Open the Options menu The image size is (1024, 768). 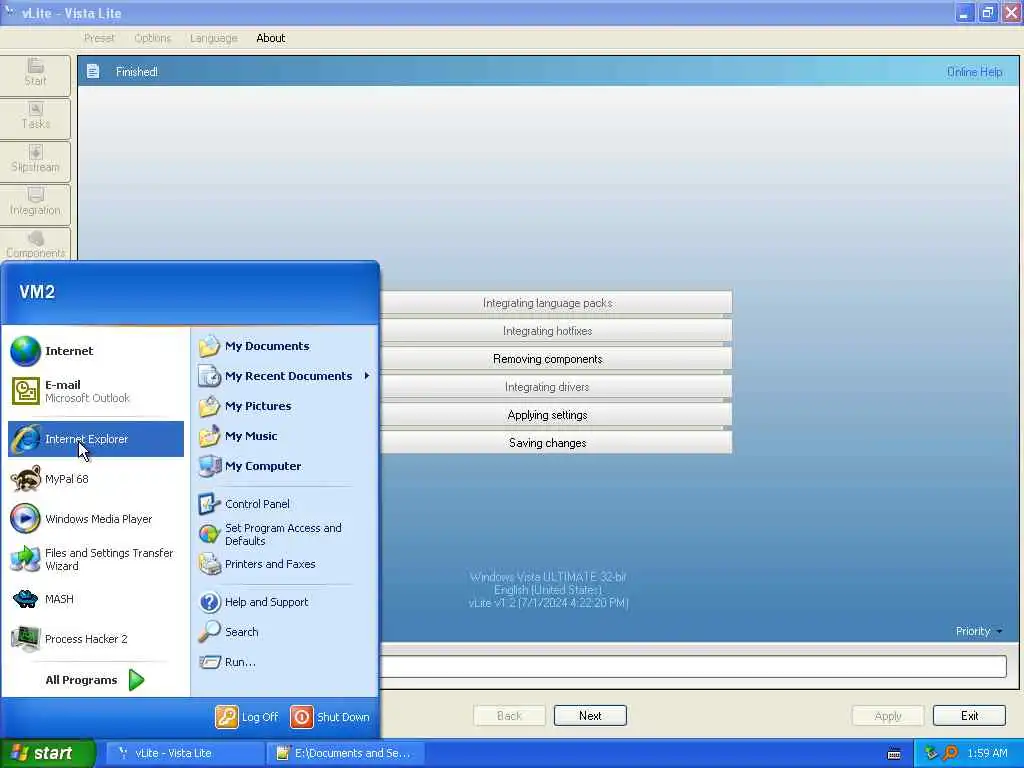152,38
